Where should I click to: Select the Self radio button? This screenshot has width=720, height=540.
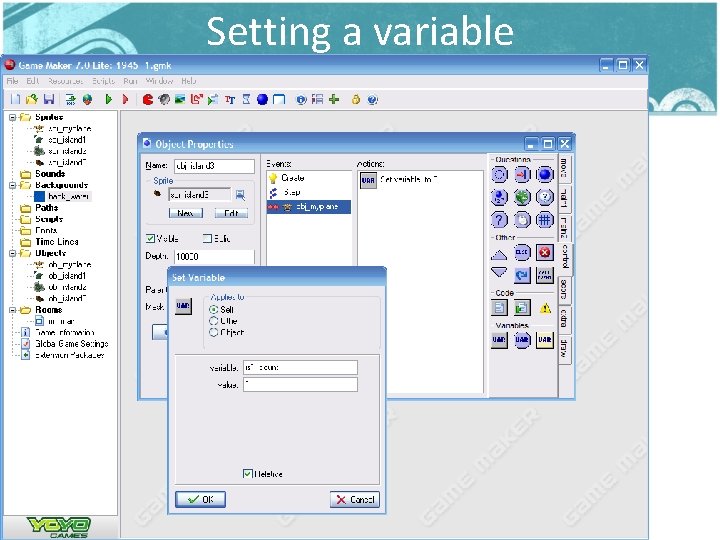pyautogui.click(x=214, y=309)
